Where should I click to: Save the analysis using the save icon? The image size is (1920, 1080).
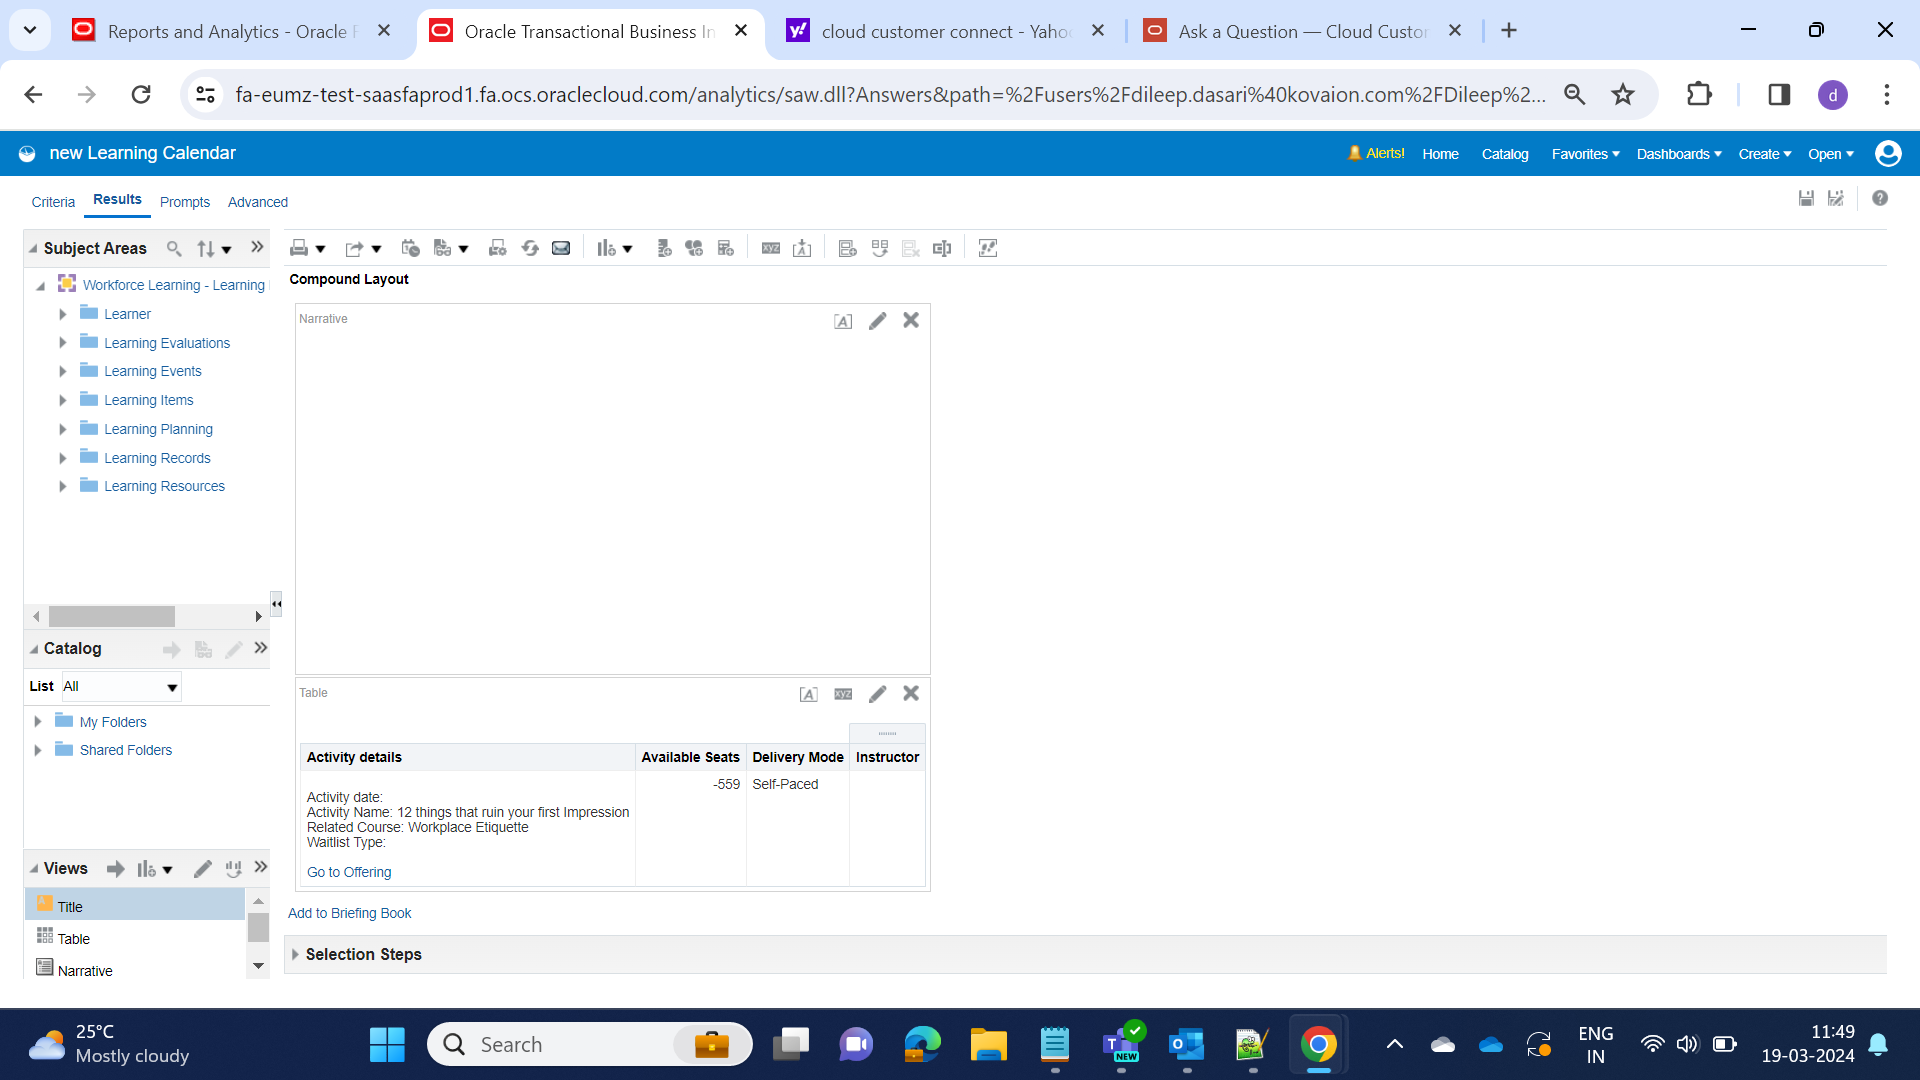1806,199
